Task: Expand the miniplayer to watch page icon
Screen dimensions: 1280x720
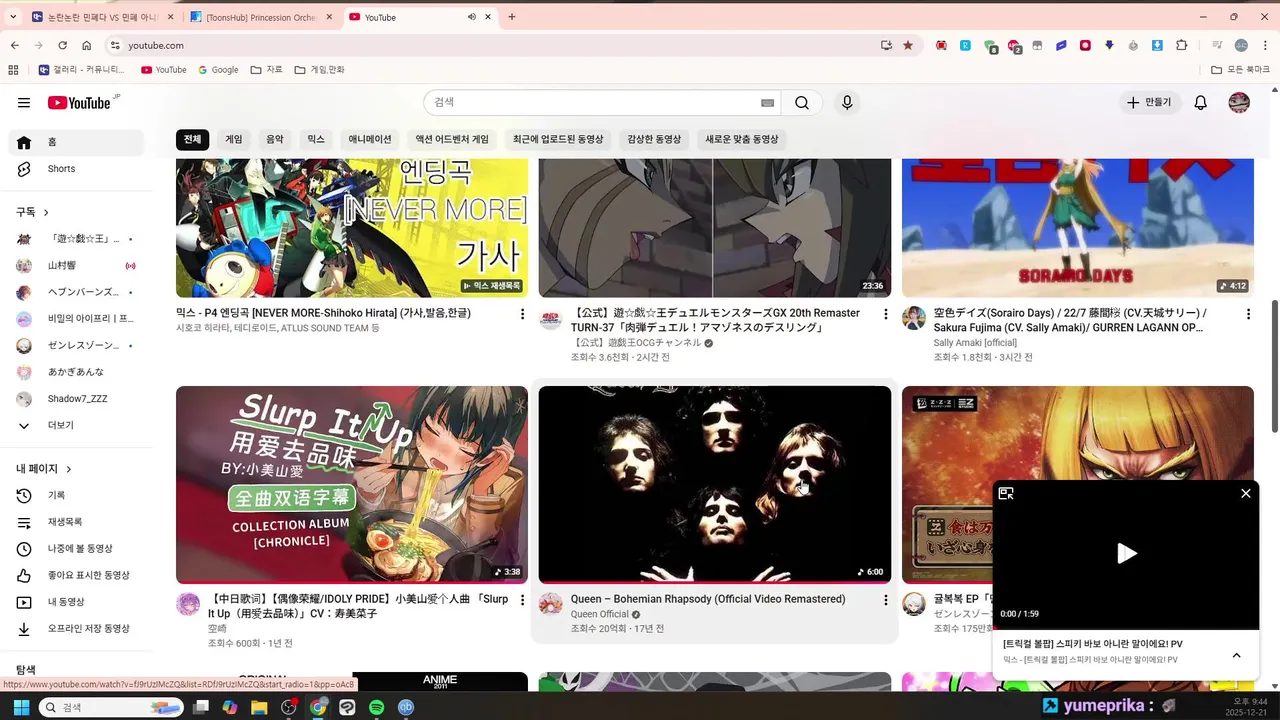Action: pyautogui.click(x=1006, y=493)
